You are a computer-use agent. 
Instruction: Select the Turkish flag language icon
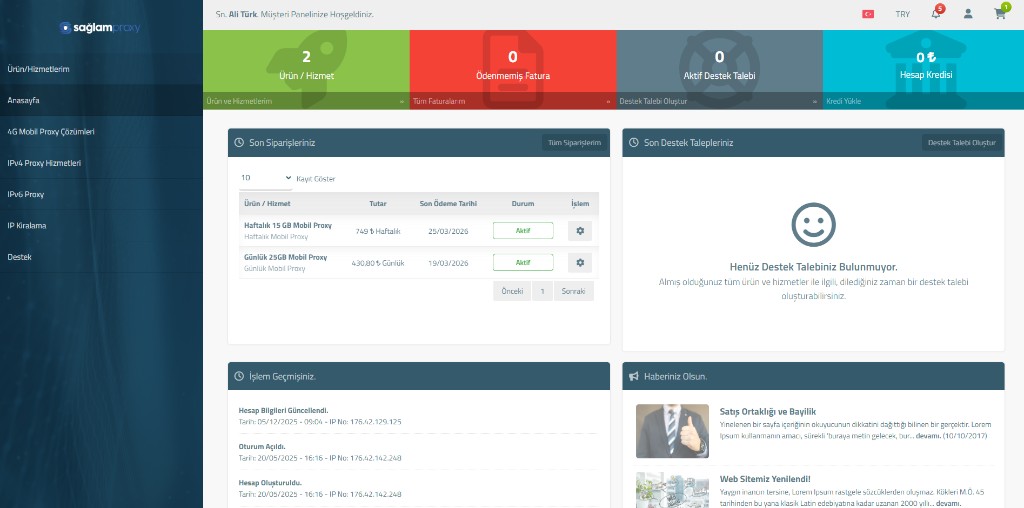868,14
